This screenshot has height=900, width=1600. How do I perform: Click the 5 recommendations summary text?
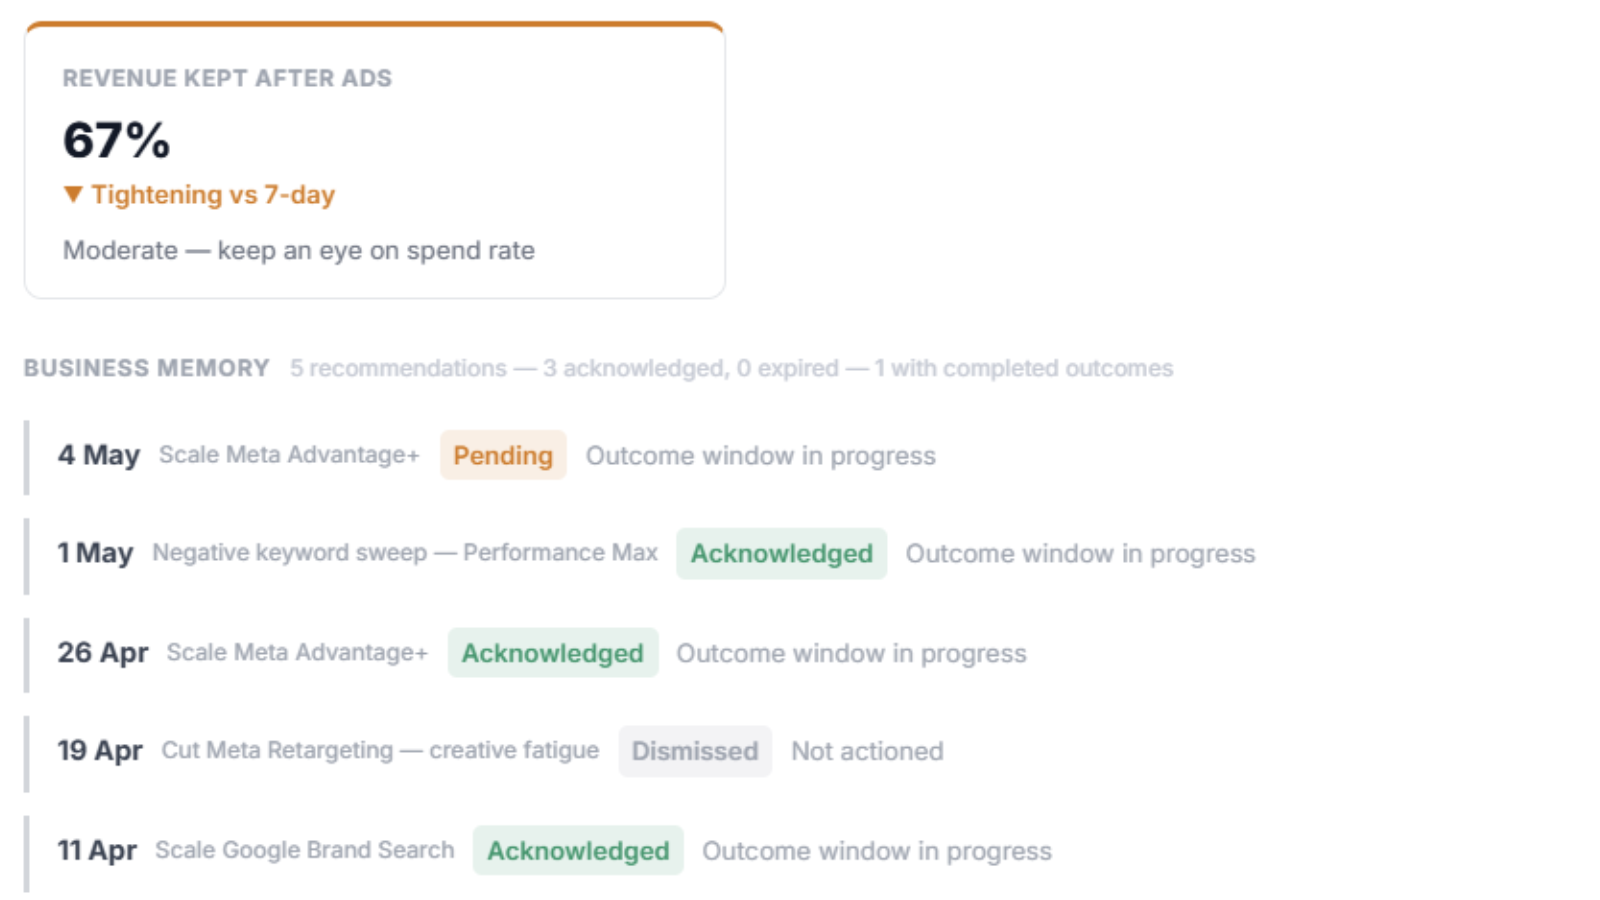coord(731,368)
